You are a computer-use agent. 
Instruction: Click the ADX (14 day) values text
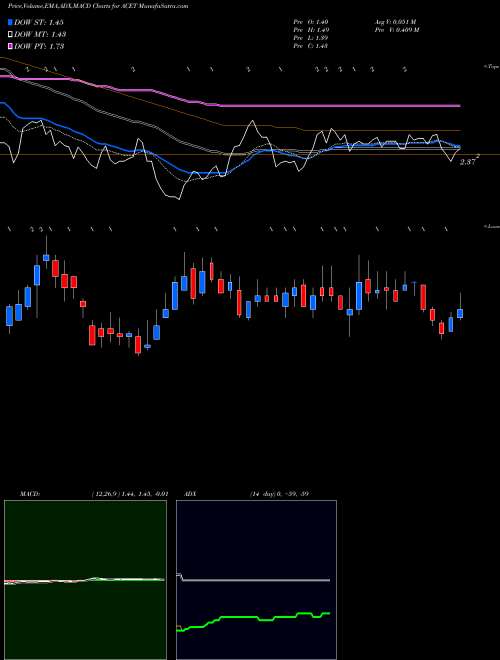pyautogui.click(x=279, y=493)
